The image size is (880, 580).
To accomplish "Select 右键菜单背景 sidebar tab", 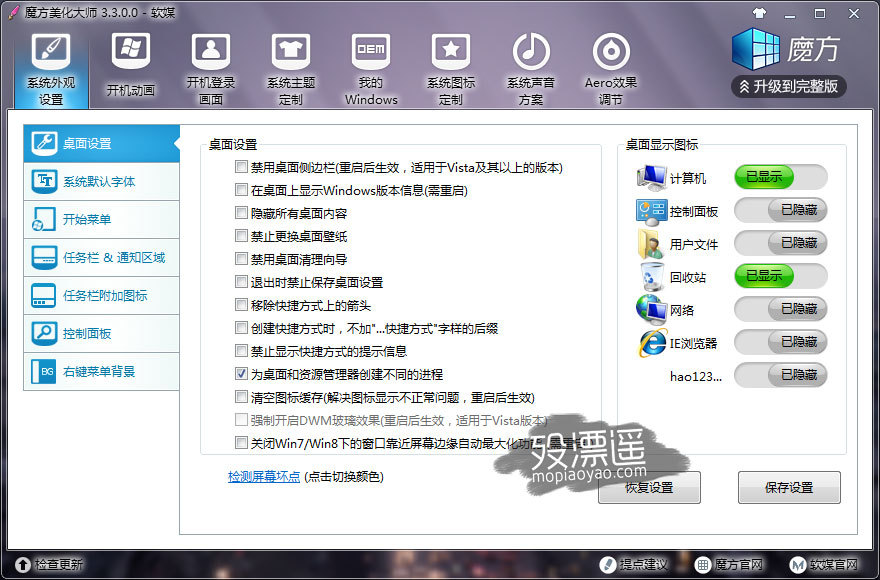I will pos(102,372).
